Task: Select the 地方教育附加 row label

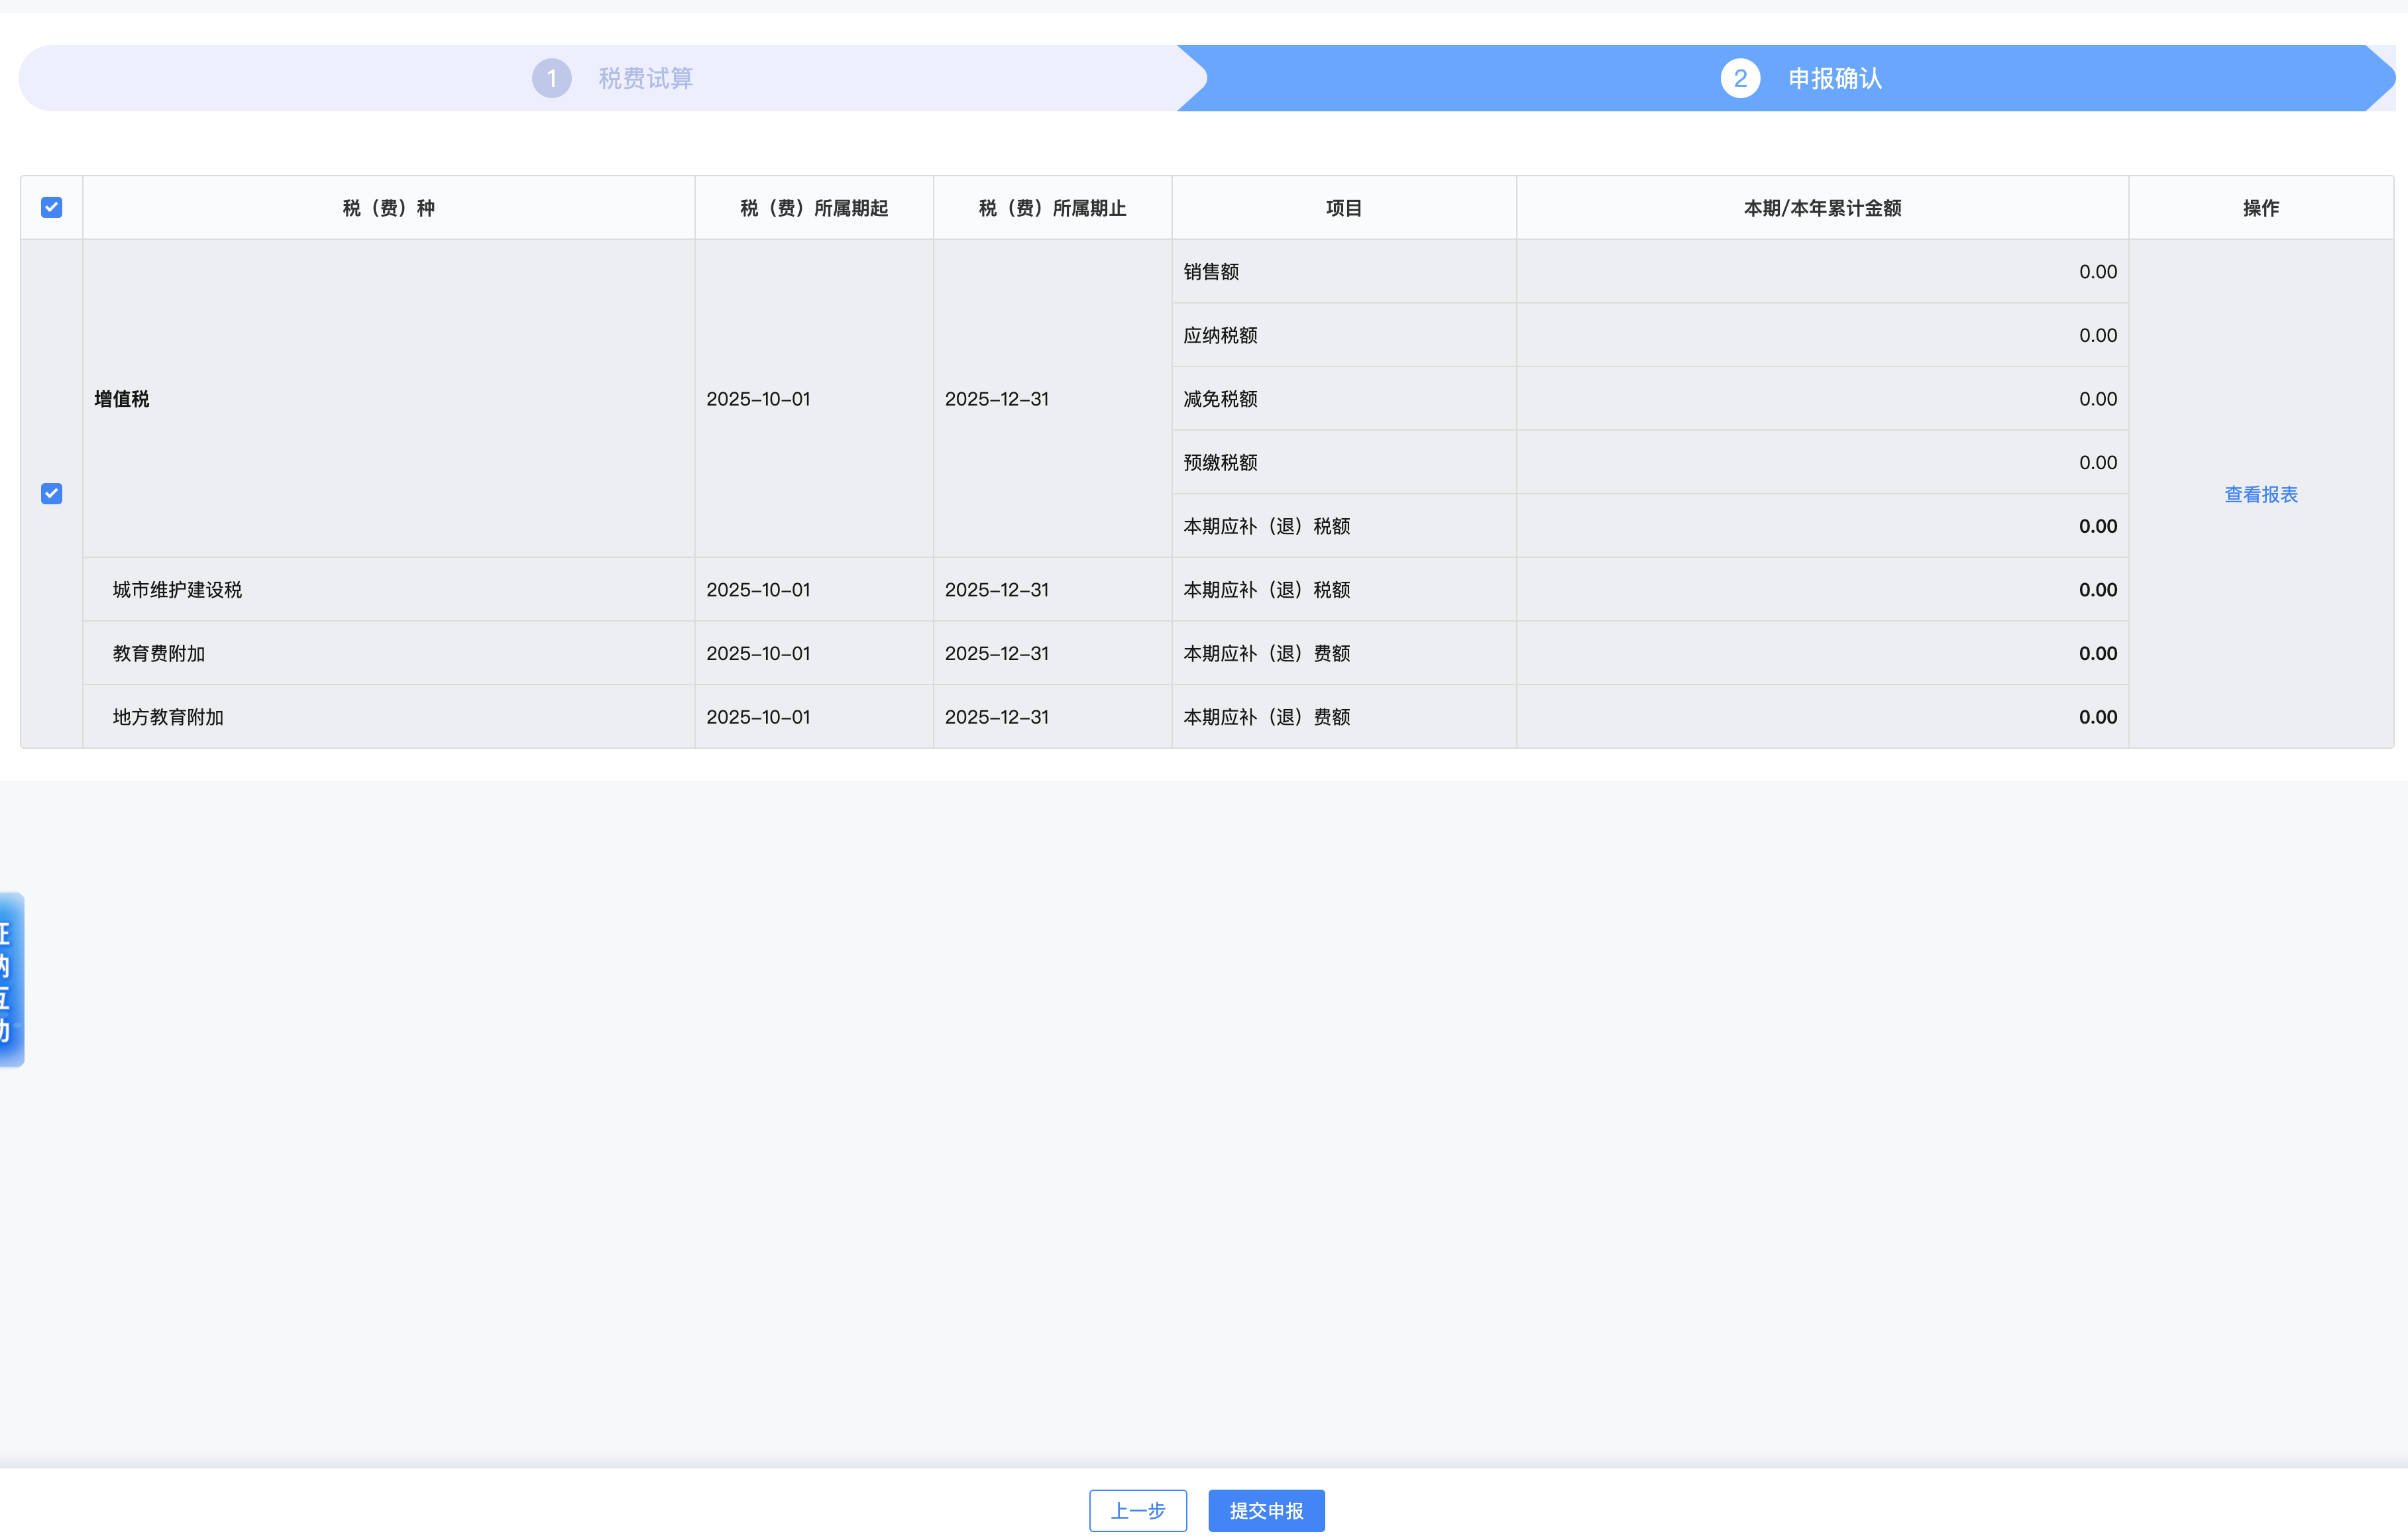Action: (168, 717)
